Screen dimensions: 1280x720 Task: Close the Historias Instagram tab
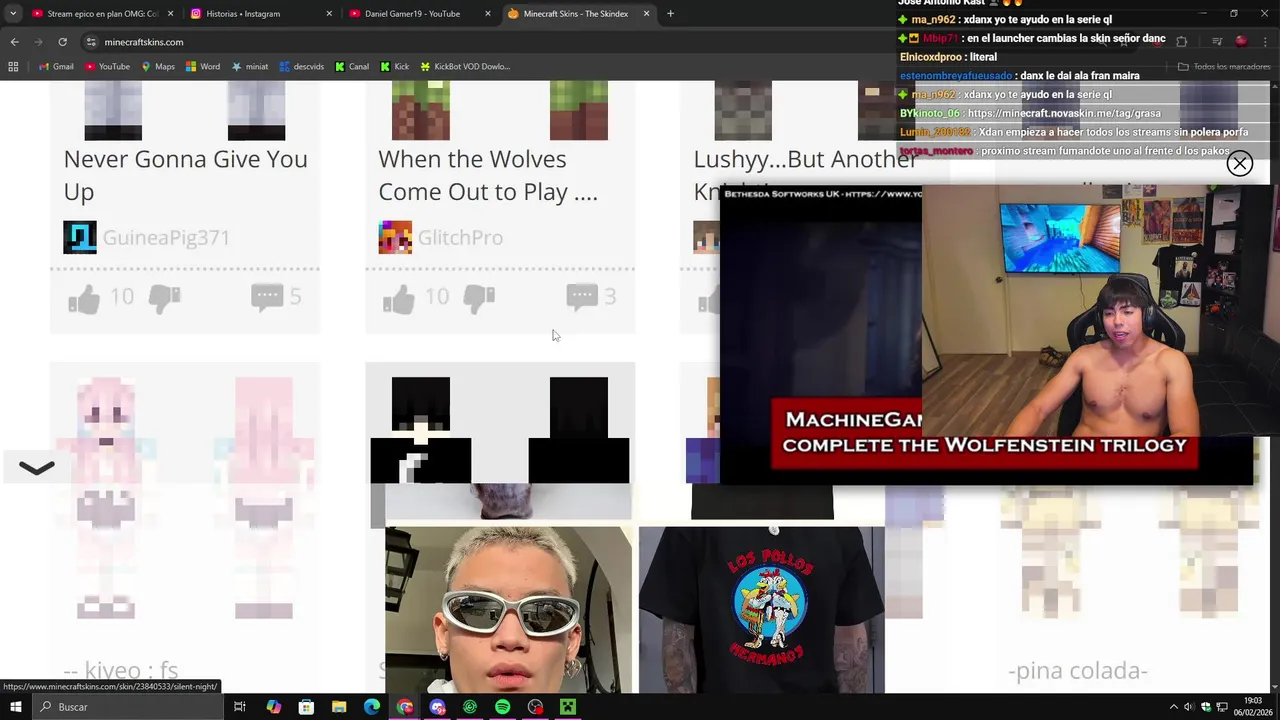click(329, 14)
